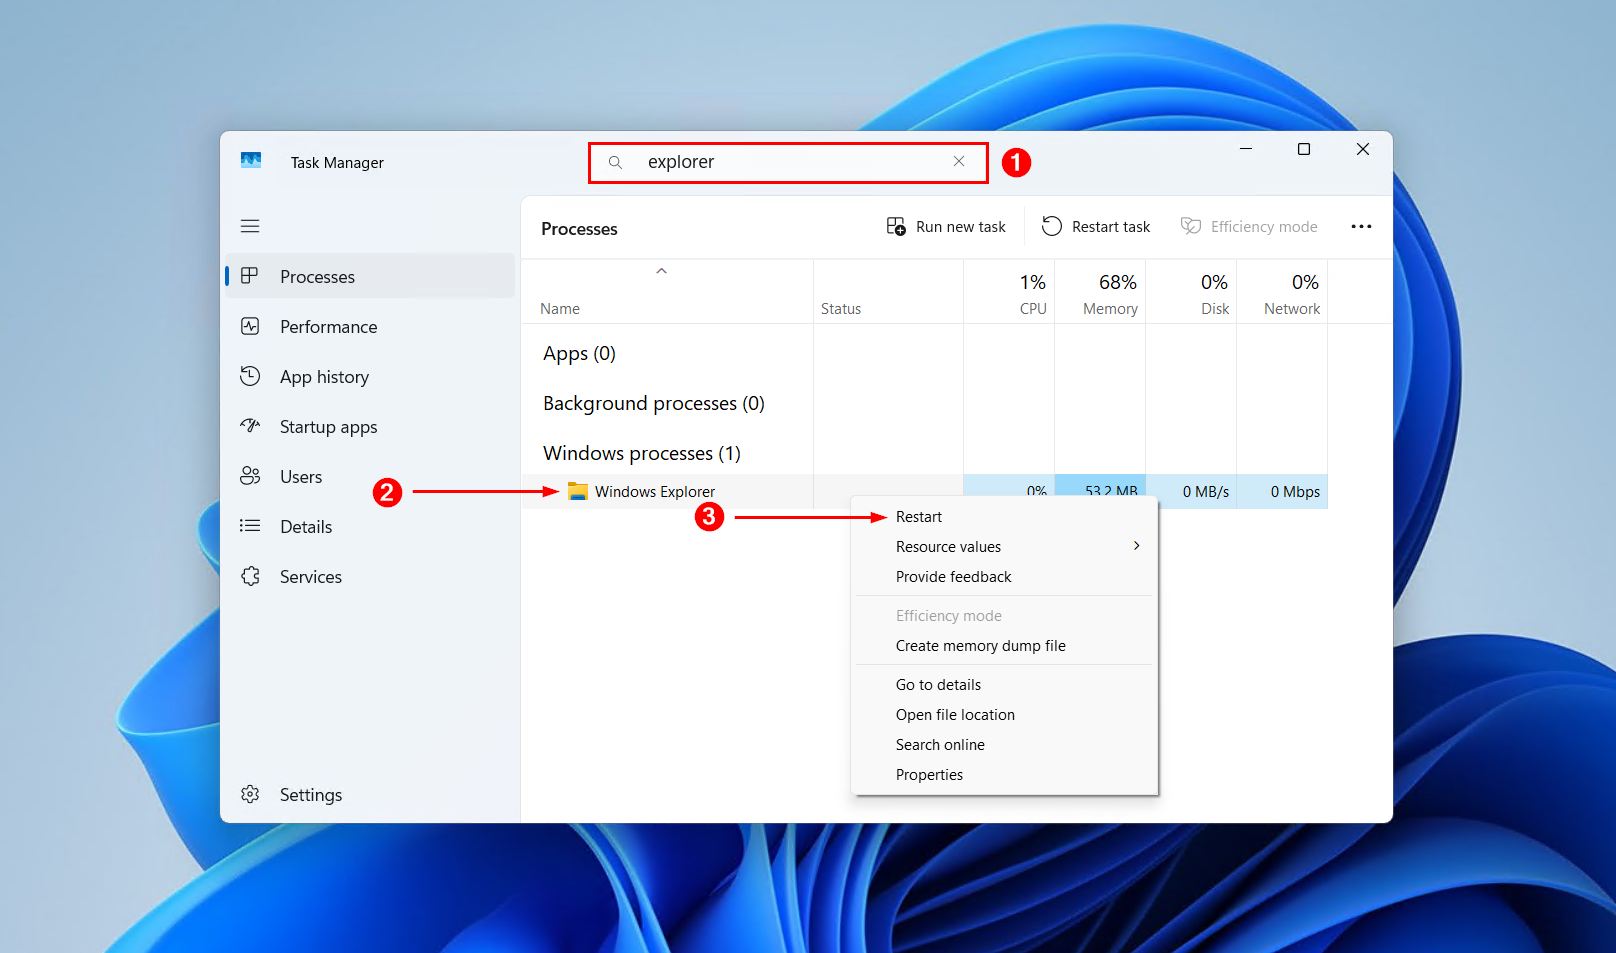
Task: Open App history via its clock icon
Action: (x=250, y=376)
